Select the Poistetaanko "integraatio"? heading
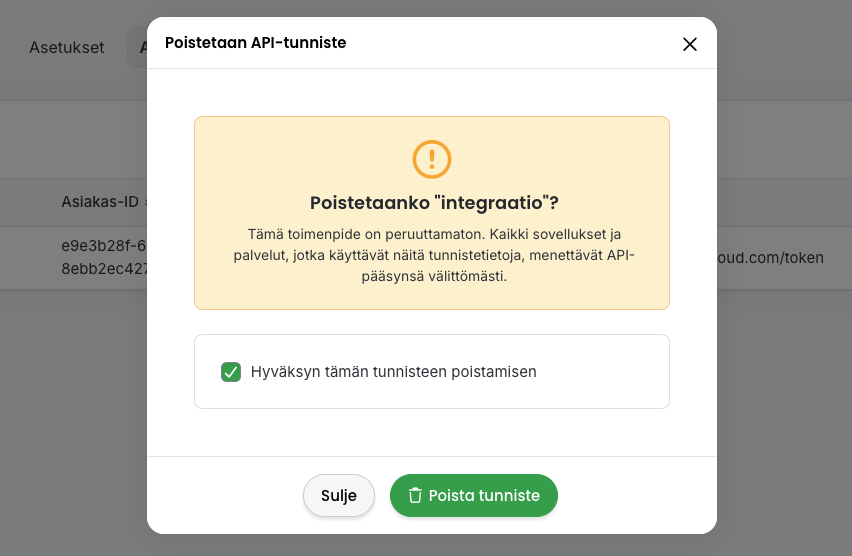 [434, 203]
